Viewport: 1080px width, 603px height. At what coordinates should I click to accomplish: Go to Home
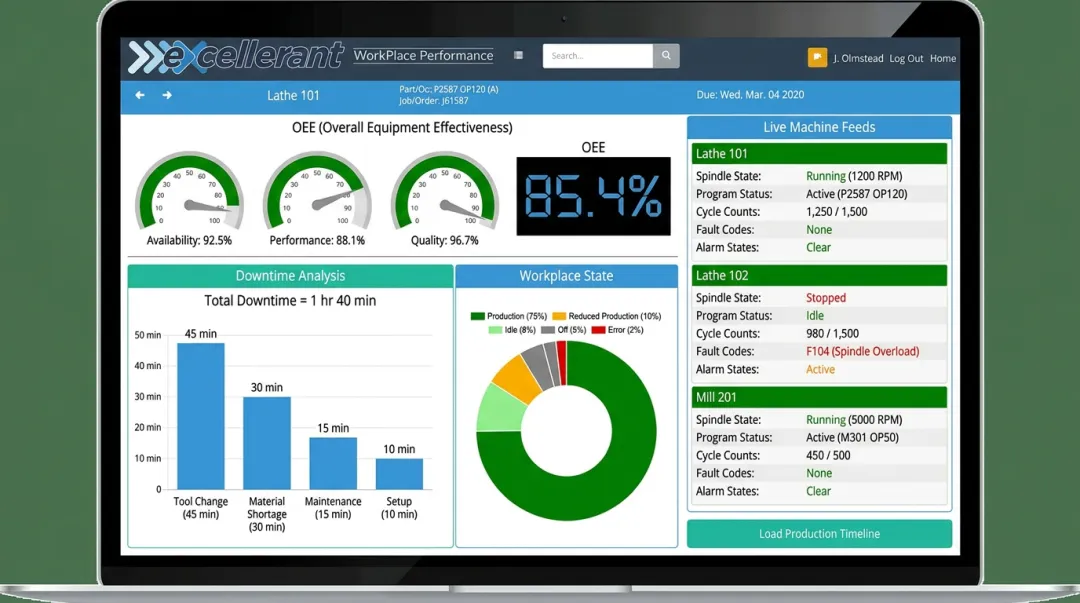pyautogui.click(x=943, y=59)
